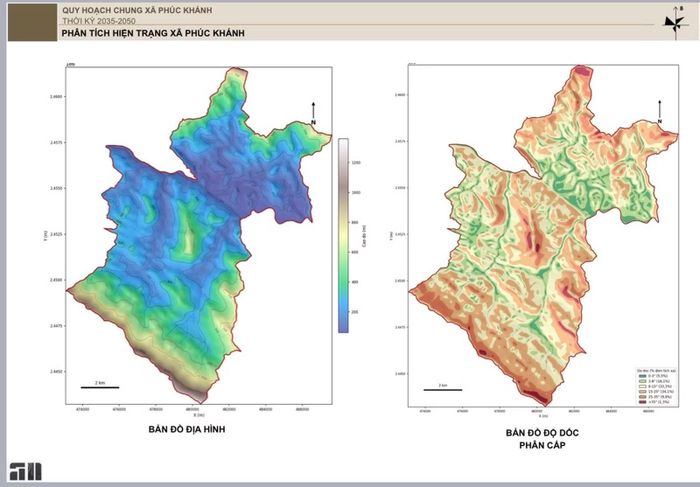Click the slope classification map image
The image size is (700, 487).
coord(543,236)
